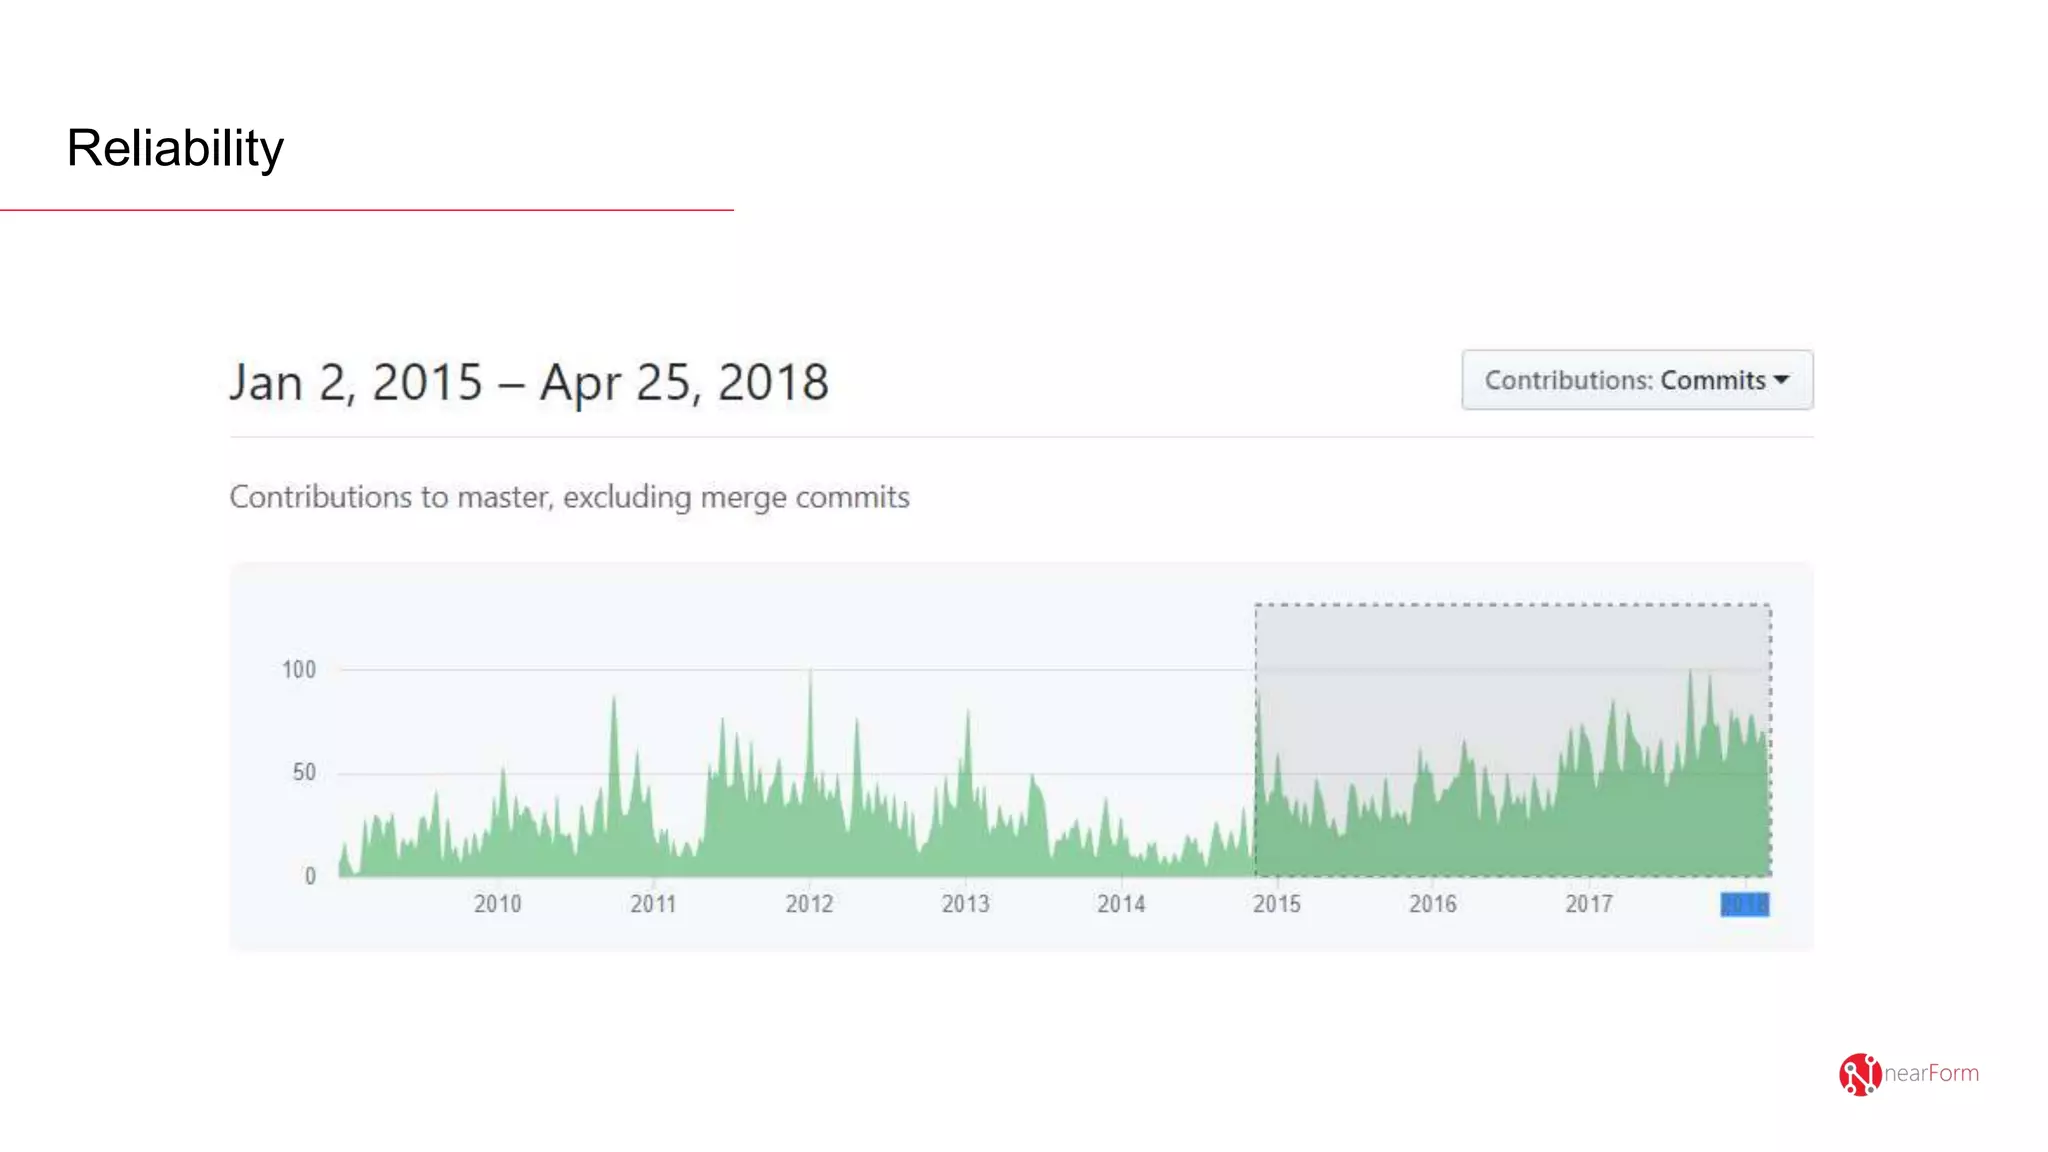Click the 2010 year label on axis
This screenshot has height=1152, width=2048.
(497, 904)
